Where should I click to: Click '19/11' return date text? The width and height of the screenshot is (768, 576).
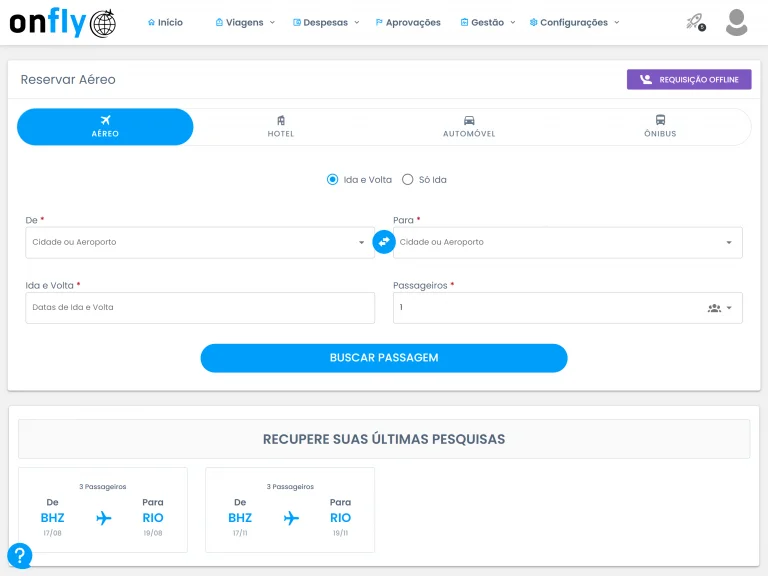click(340, 533)
